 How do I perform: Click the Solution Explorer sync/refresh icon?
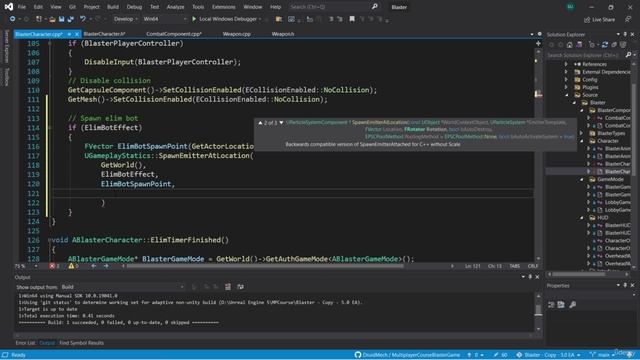pos(605,44)
